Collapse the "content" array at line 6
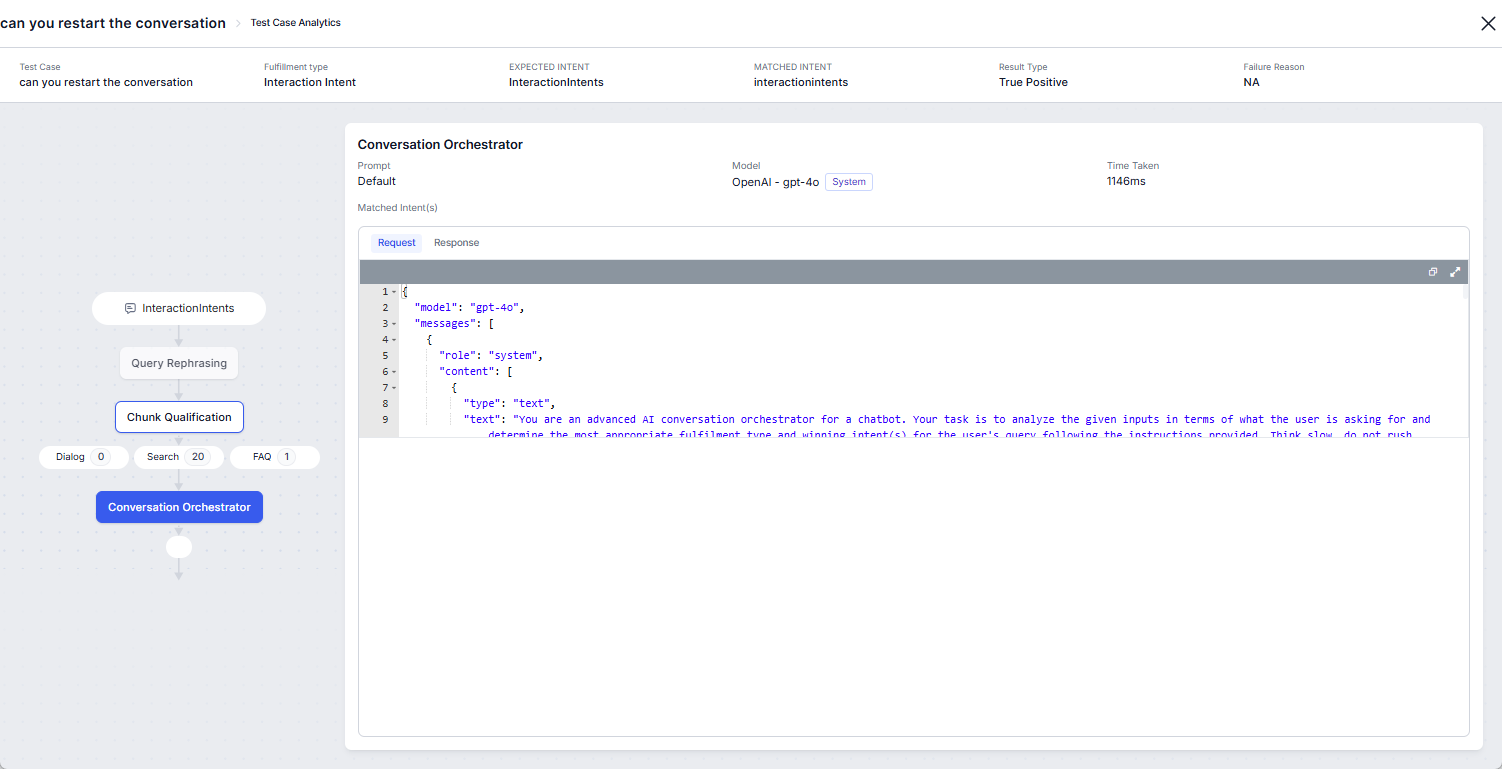The image size is (1502, 769). (x=395, y=372)
